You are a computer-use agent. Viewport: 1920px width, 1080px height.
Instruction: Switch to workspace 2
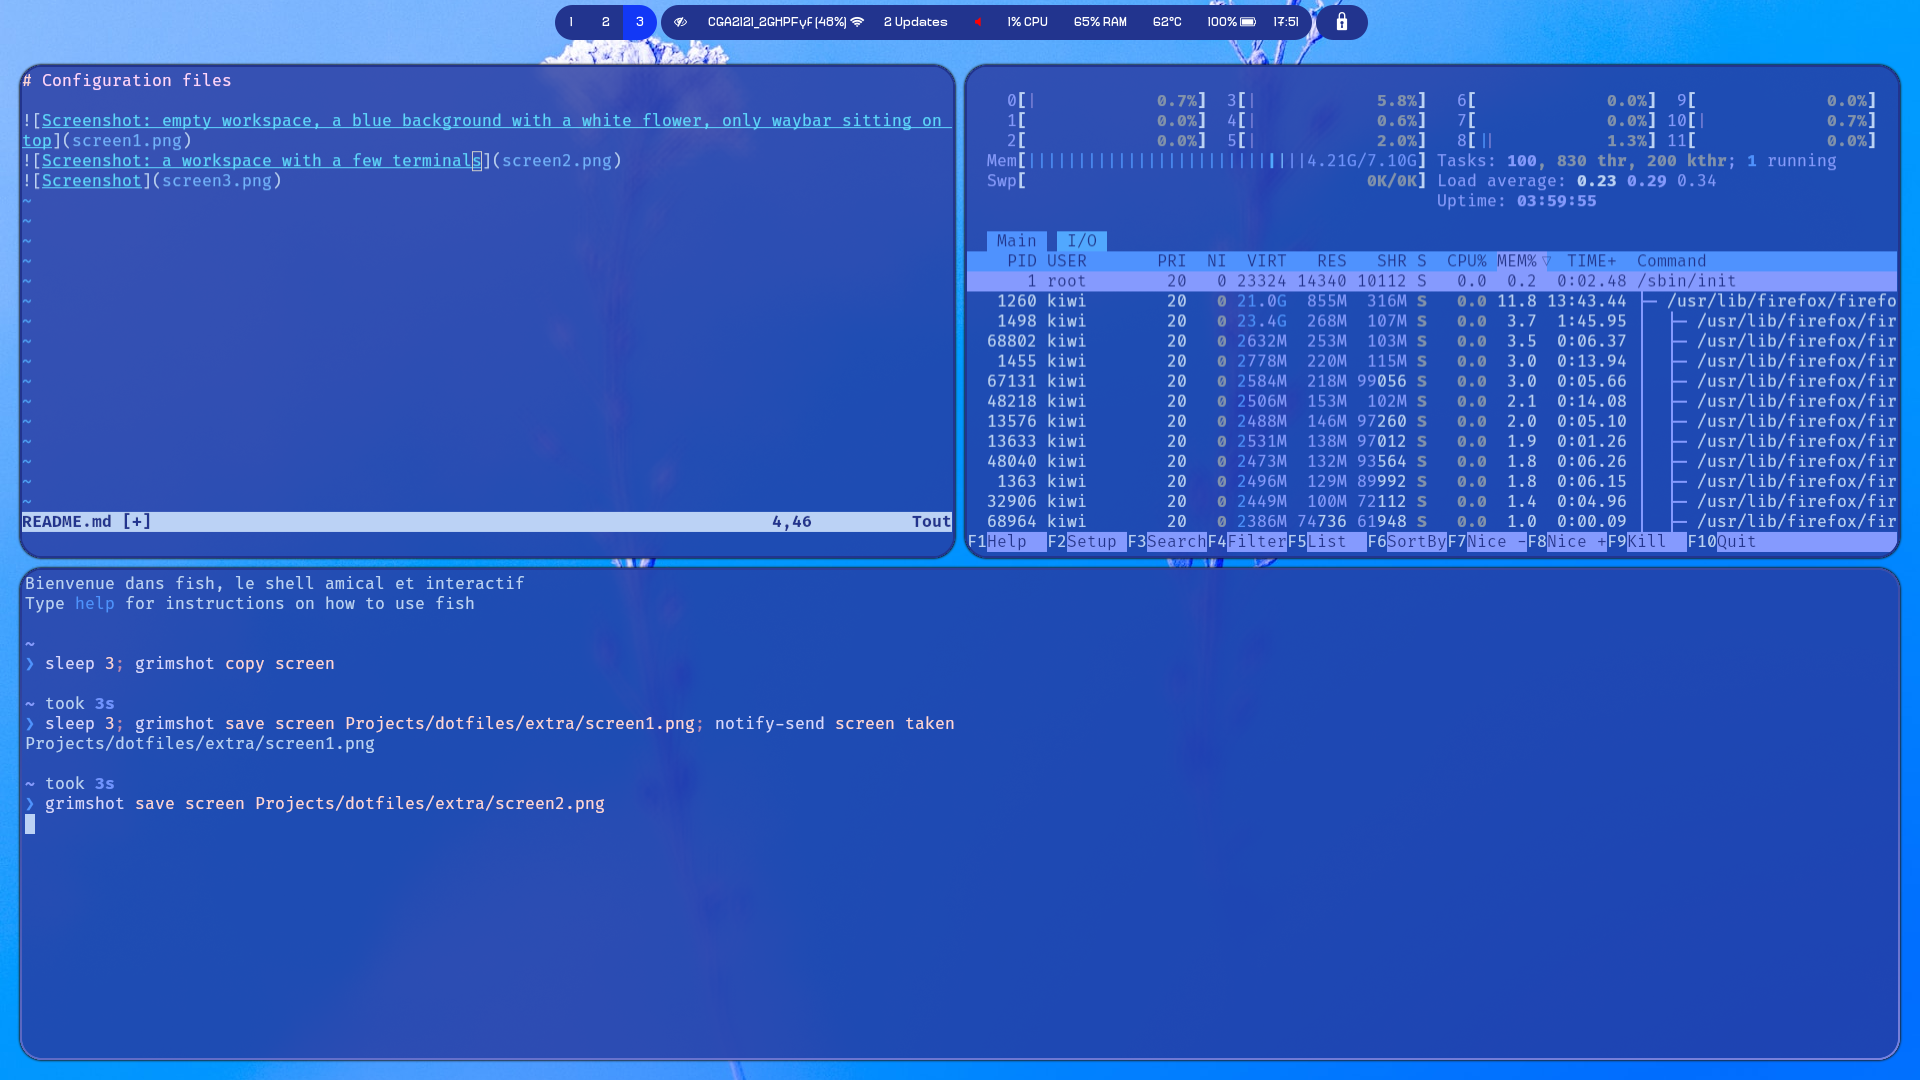point(605,22)
